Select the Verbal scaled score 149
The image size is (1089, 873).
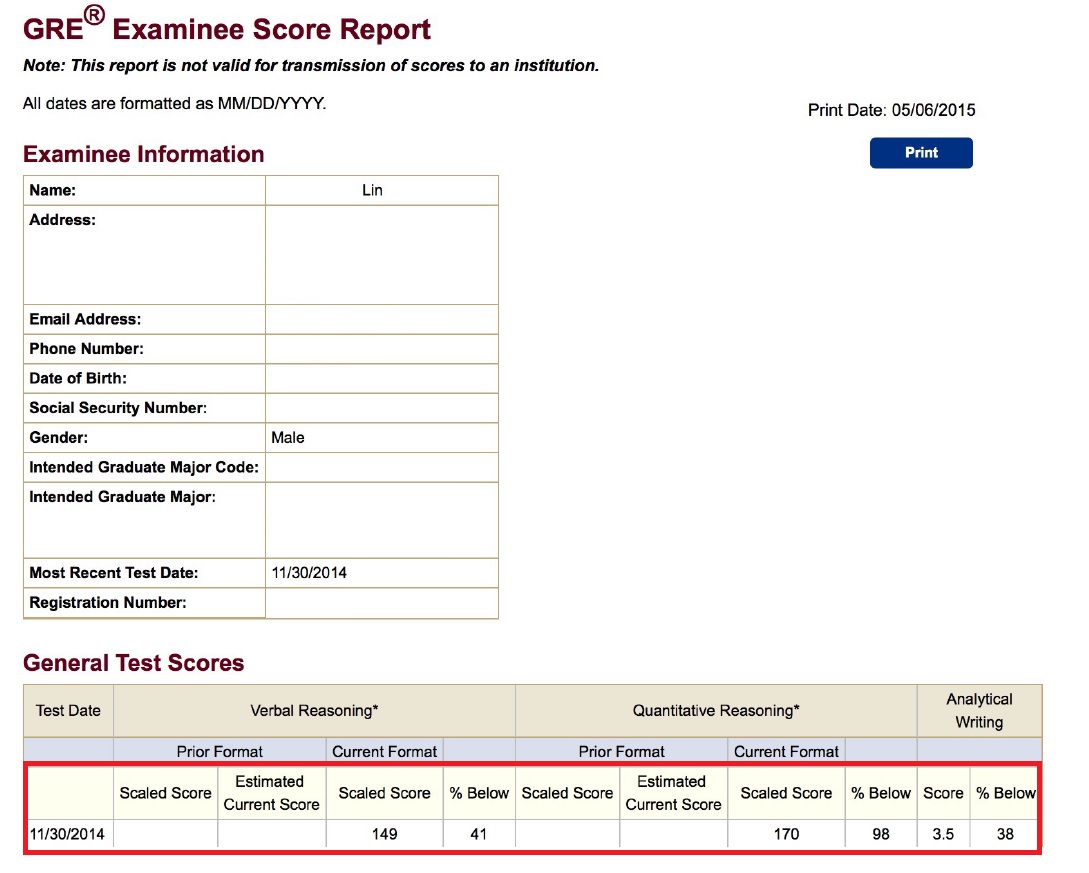(384, 834)
